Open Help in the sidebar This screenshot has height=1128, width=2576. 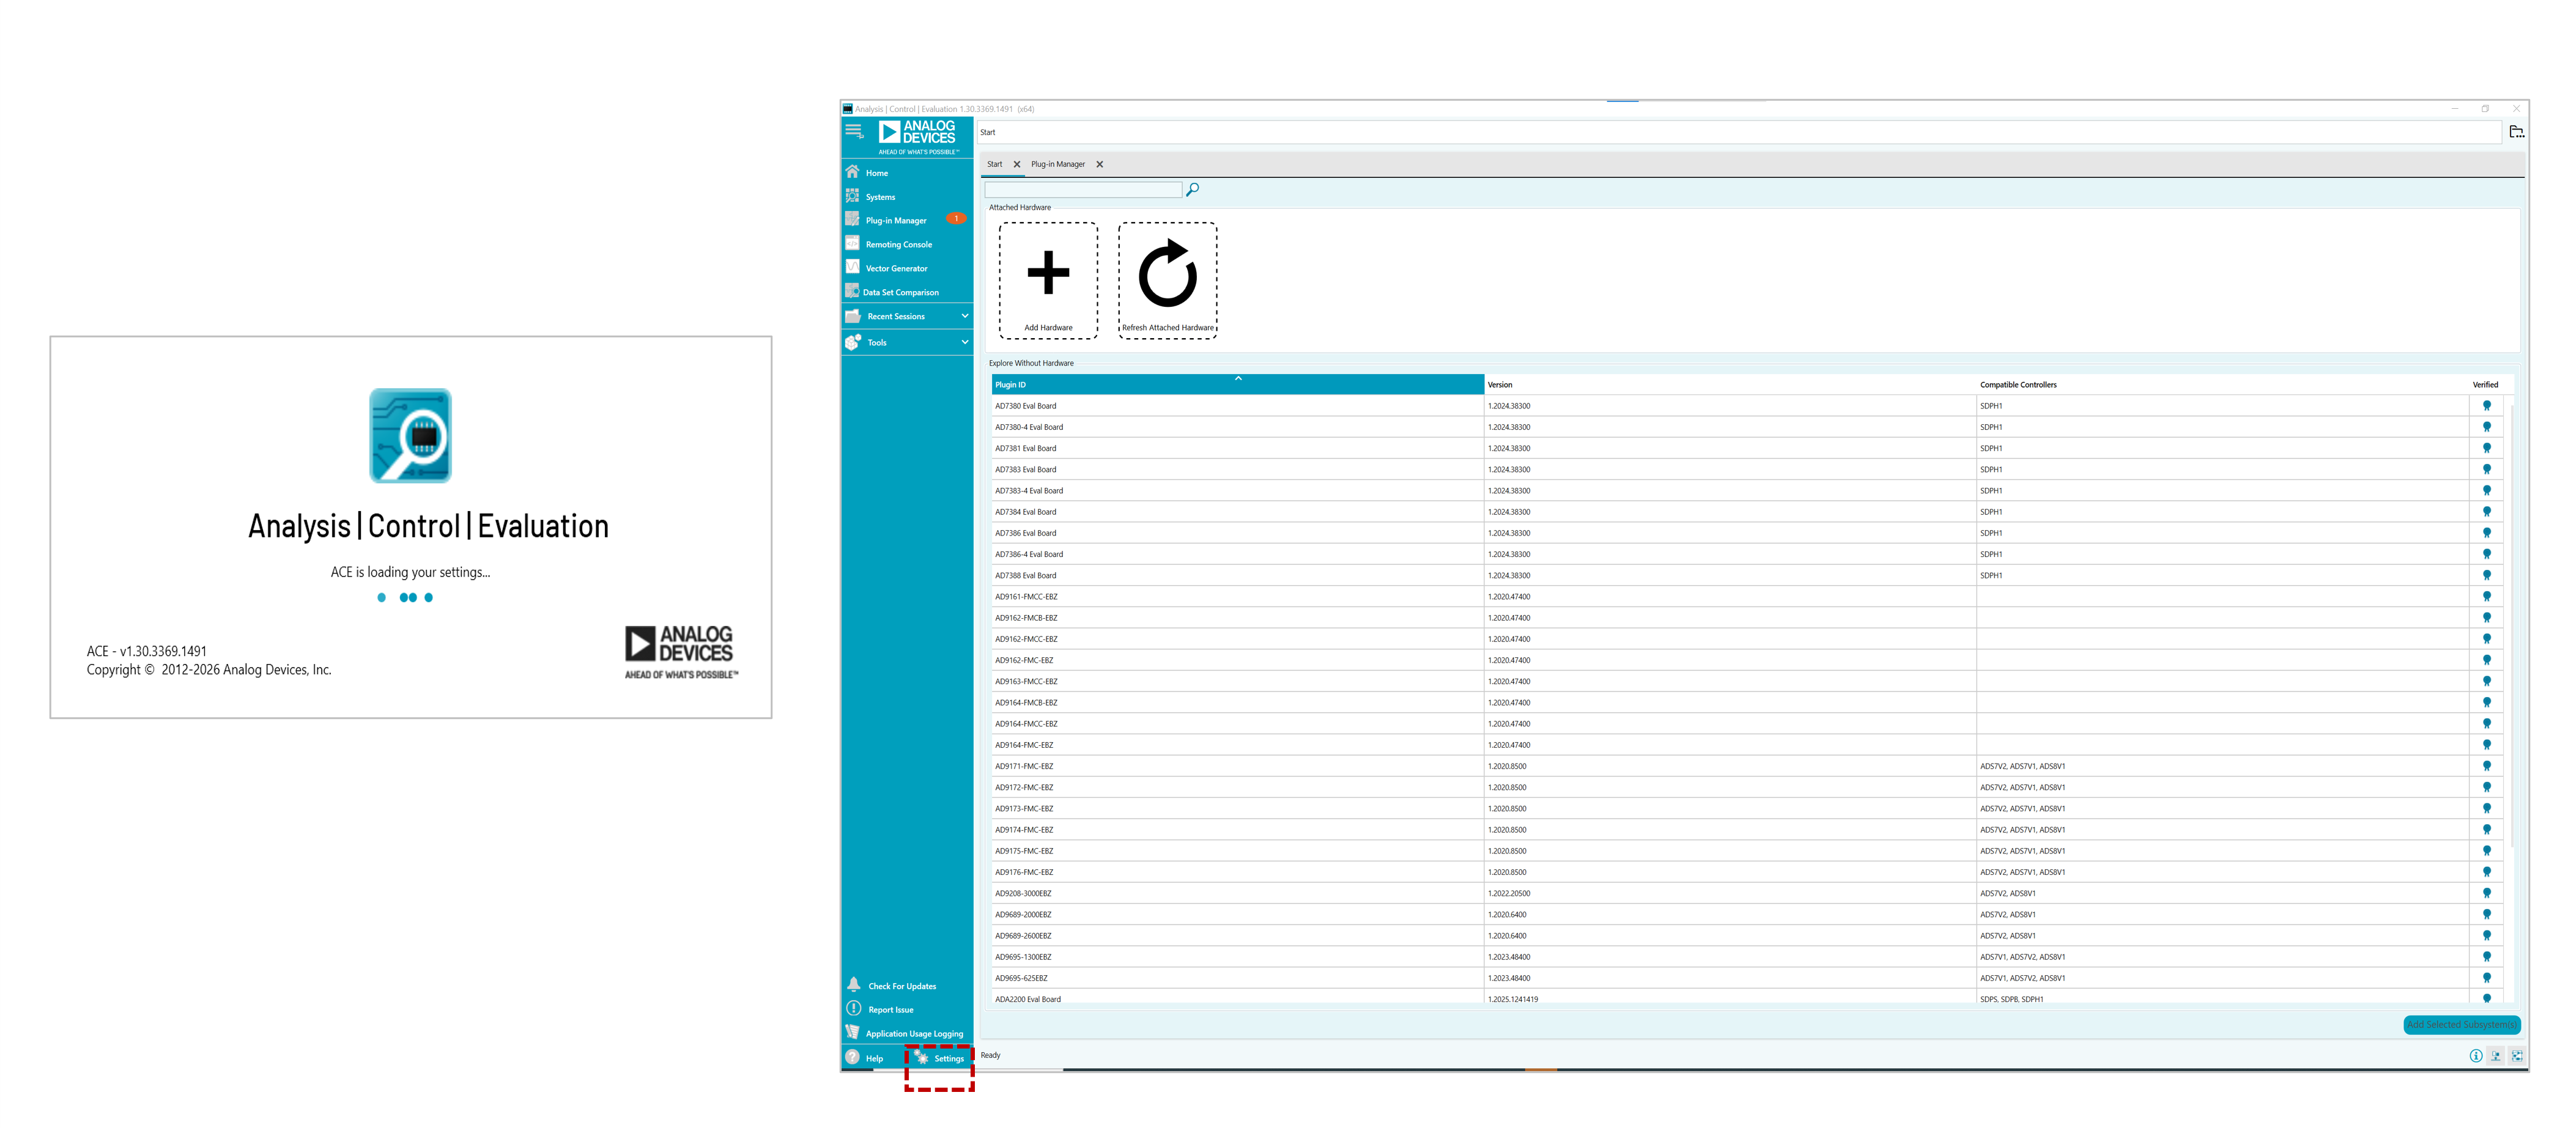click(865, 1058)
